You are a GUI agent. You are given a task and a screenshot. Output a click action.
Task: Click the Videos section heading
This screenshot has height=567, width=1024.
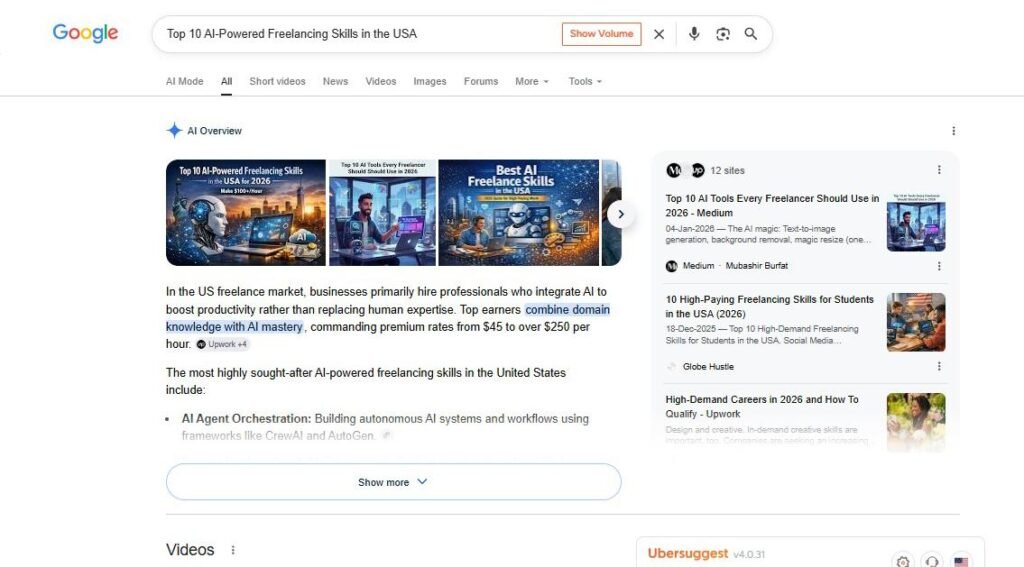point(190,550)
